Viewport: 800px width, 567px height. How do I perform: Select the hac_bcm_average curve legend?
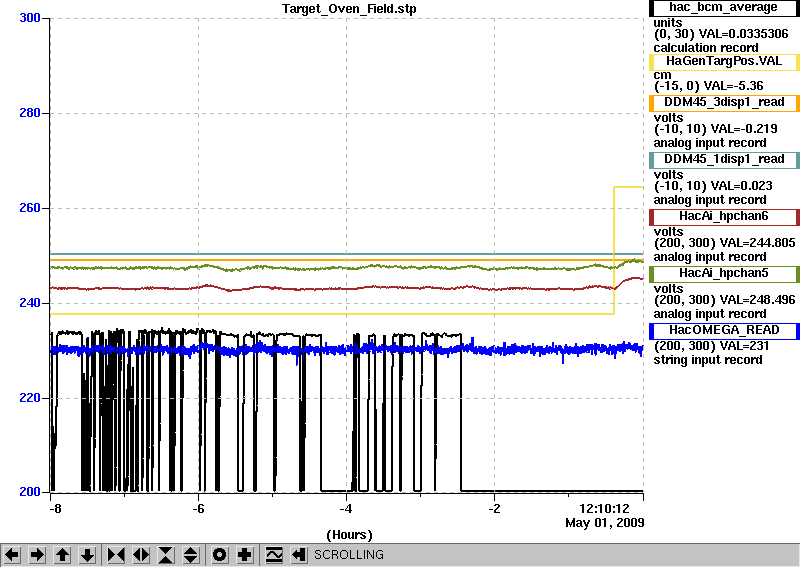724,8
